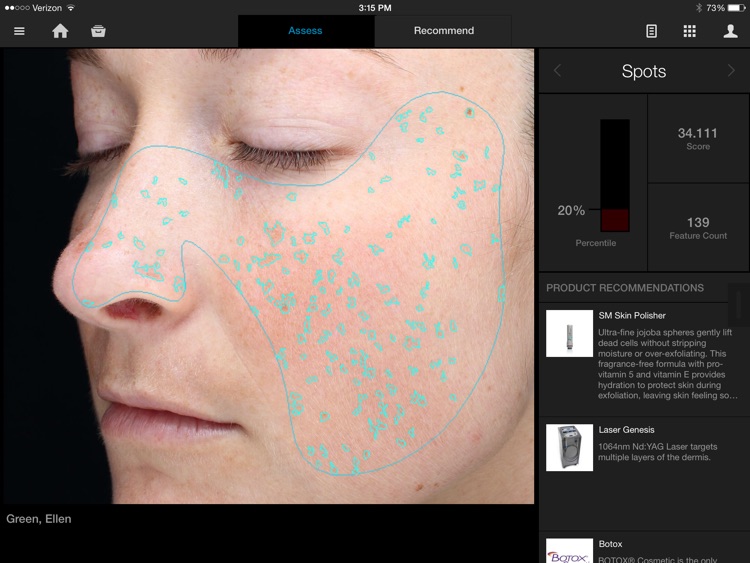
Task: Open the archive box icon
Action: click(x=98, y=31)
